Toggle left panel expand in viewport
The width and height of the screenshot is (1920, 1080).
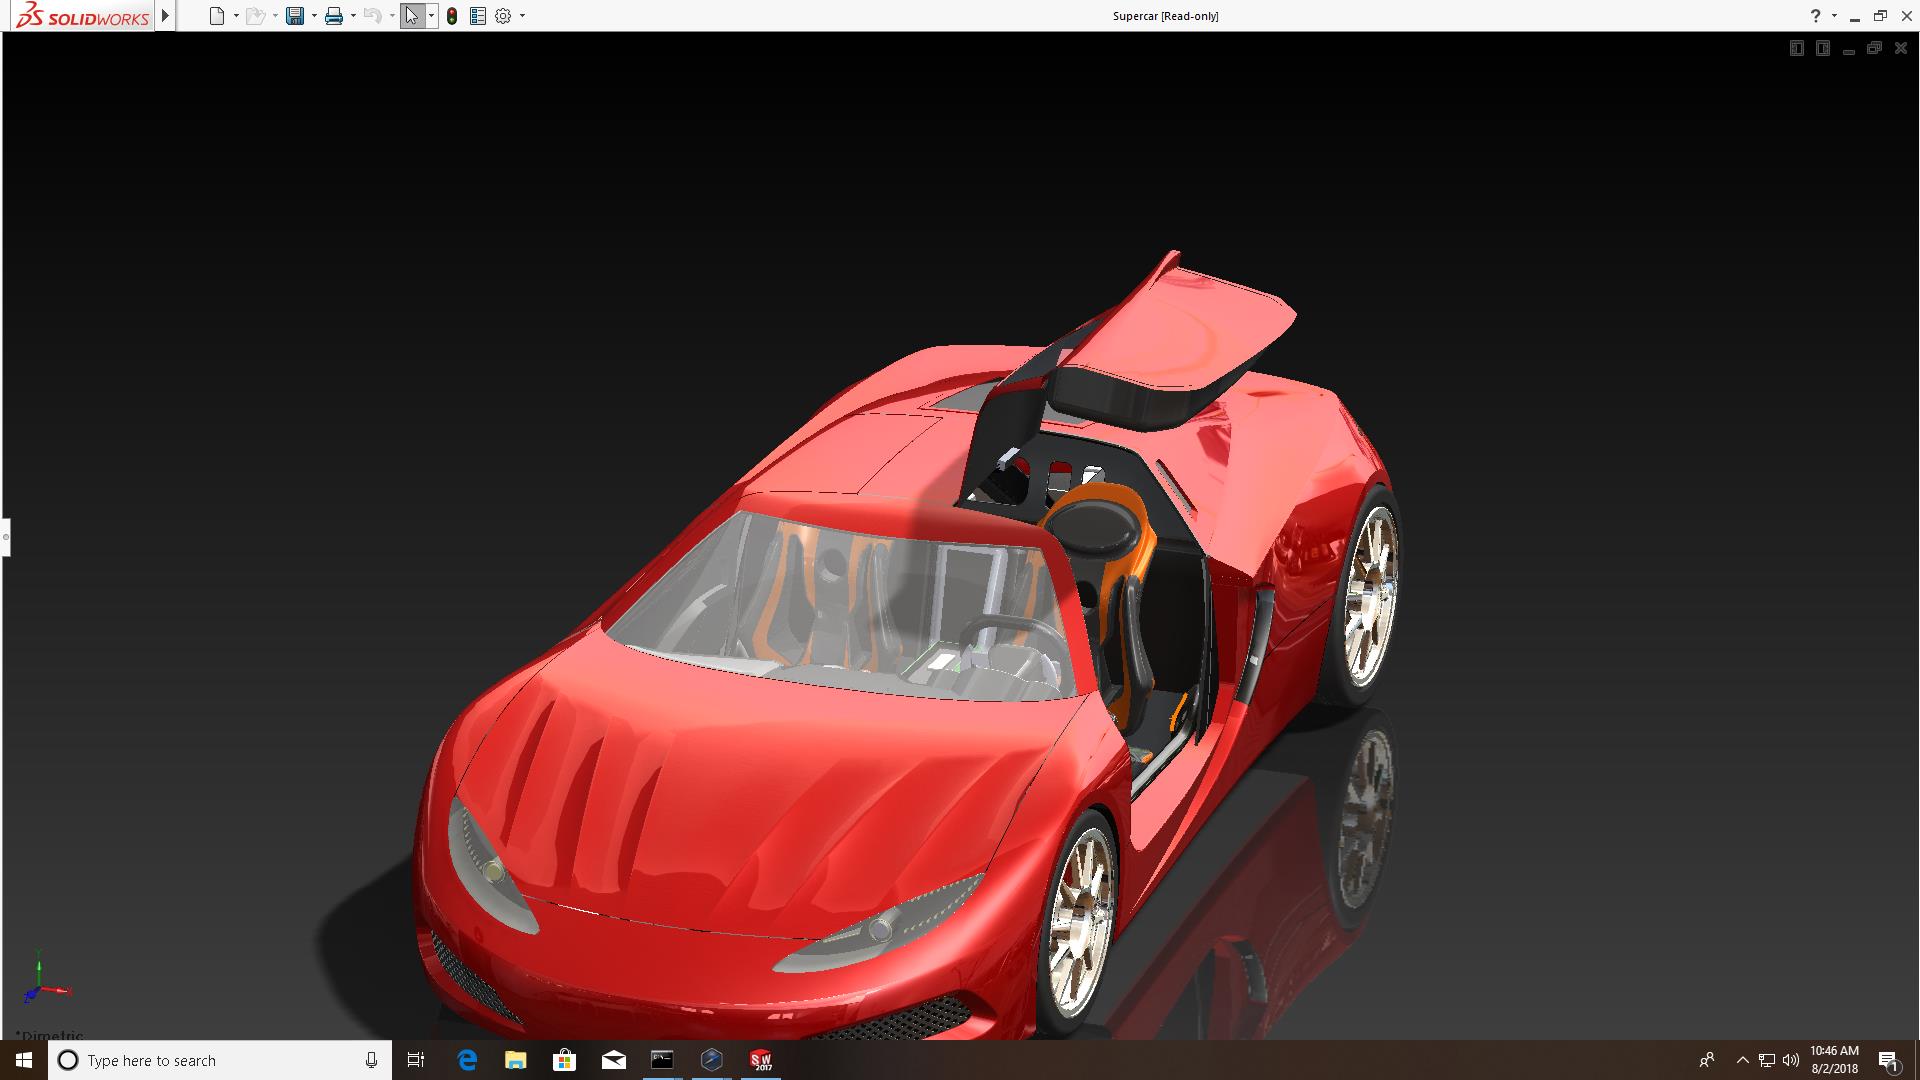1796,49
